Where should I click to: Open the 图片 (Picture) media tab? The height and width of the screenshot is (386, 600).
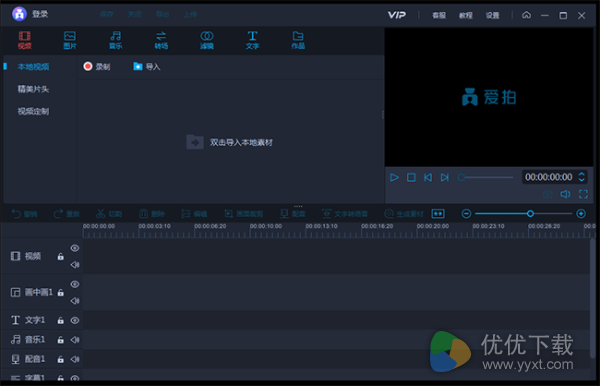click(x=70, y=40)
